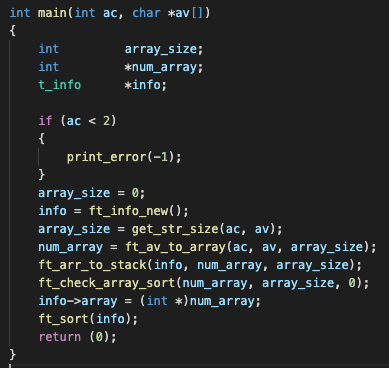Screen dimensions: 389x368
Task: Click the "(int *)" cast
Action: tap(164, 301)
